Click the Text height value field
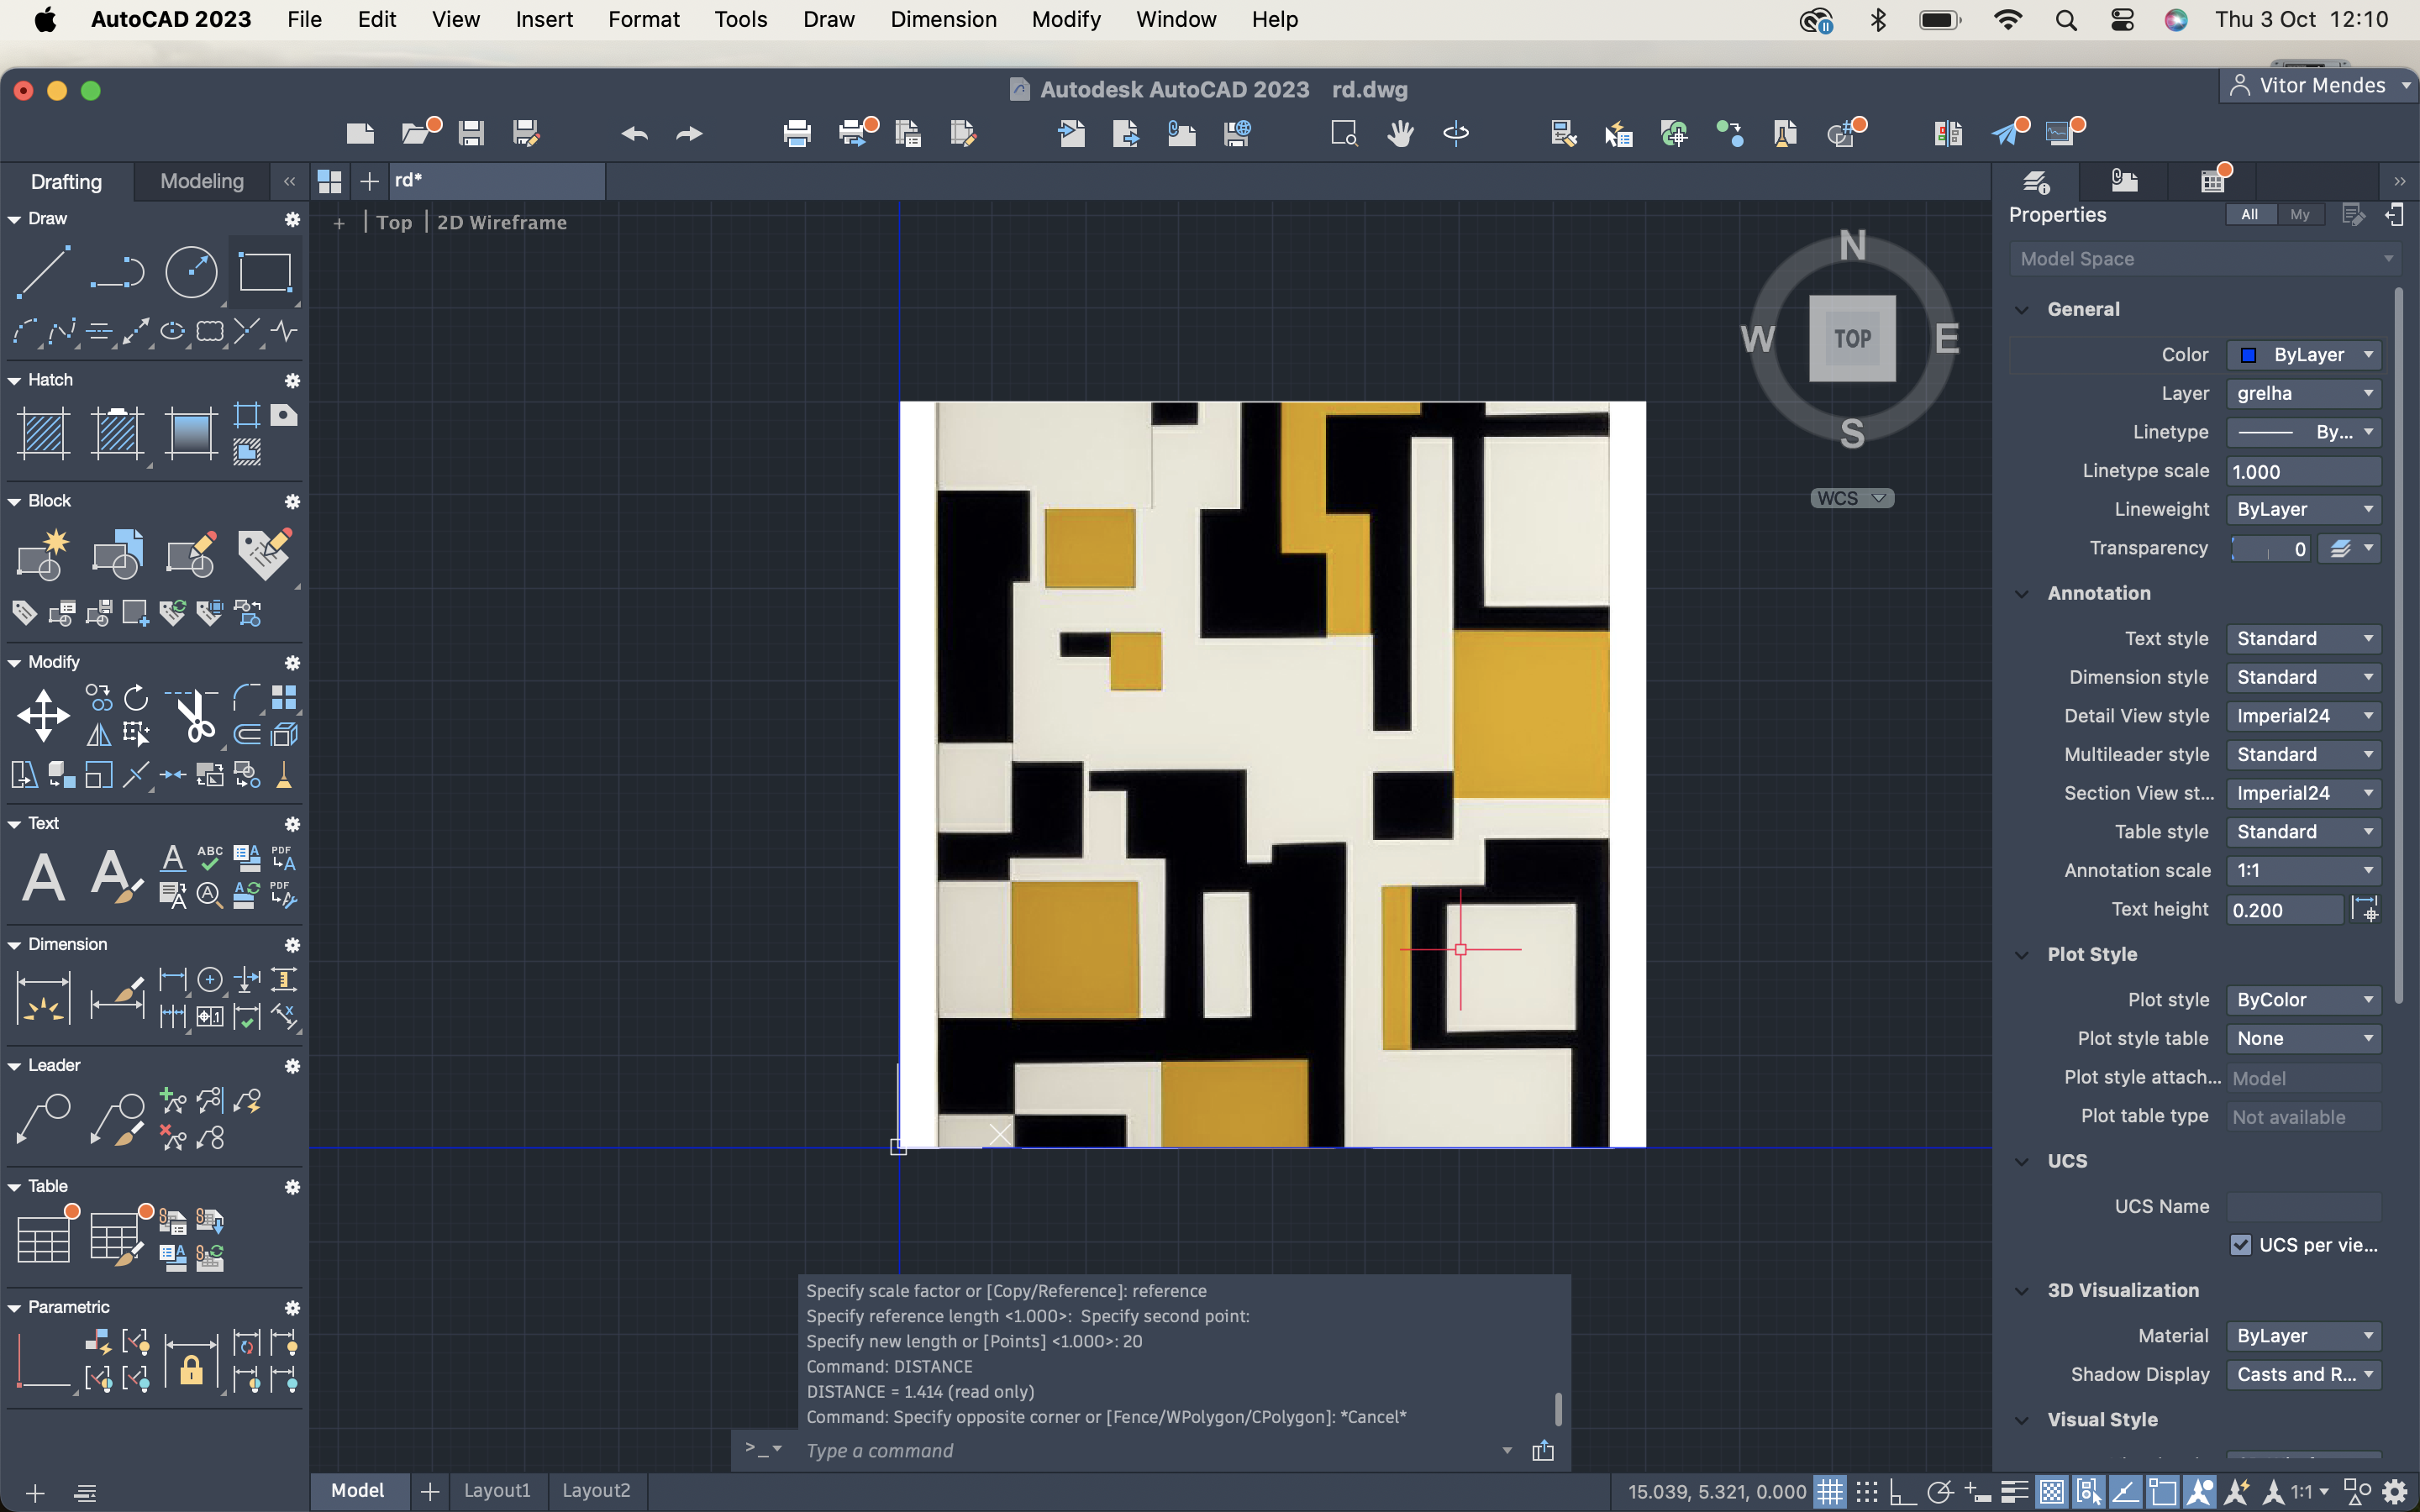2420x1512 pixels. pos(2284,910)
